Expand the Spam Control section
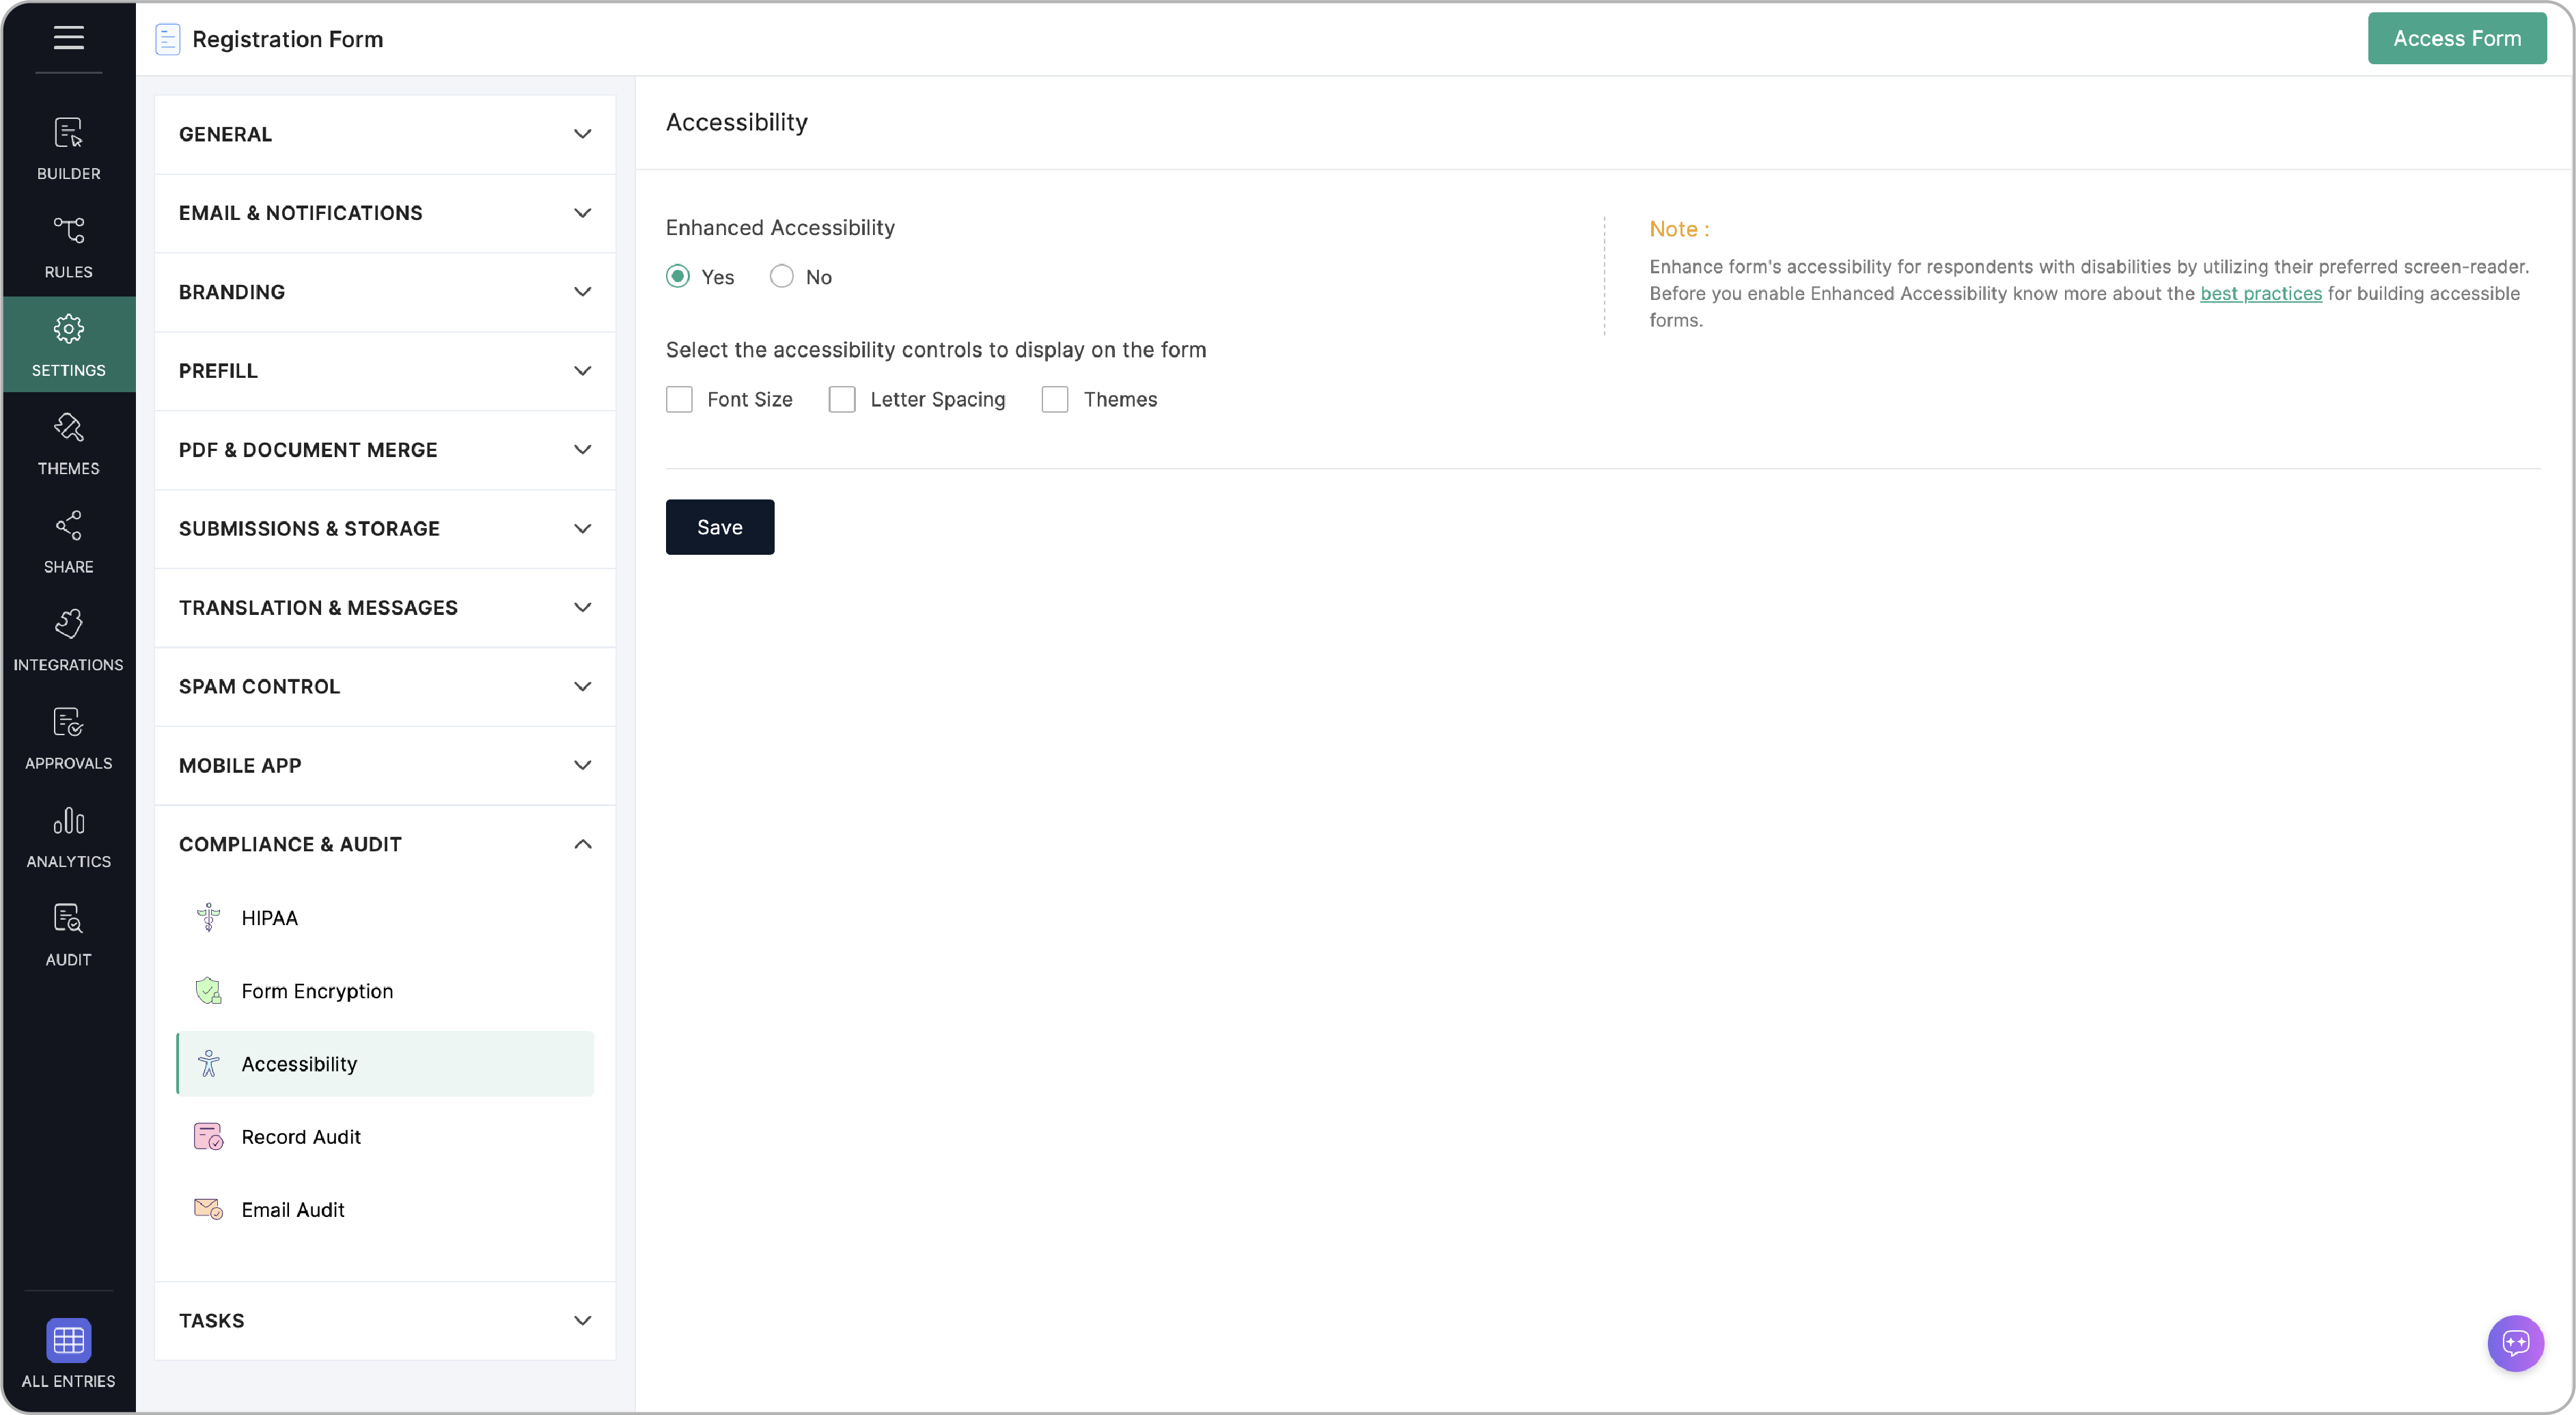The width and height of the screenshot is (2576, 1415). [x=385, y=686]
